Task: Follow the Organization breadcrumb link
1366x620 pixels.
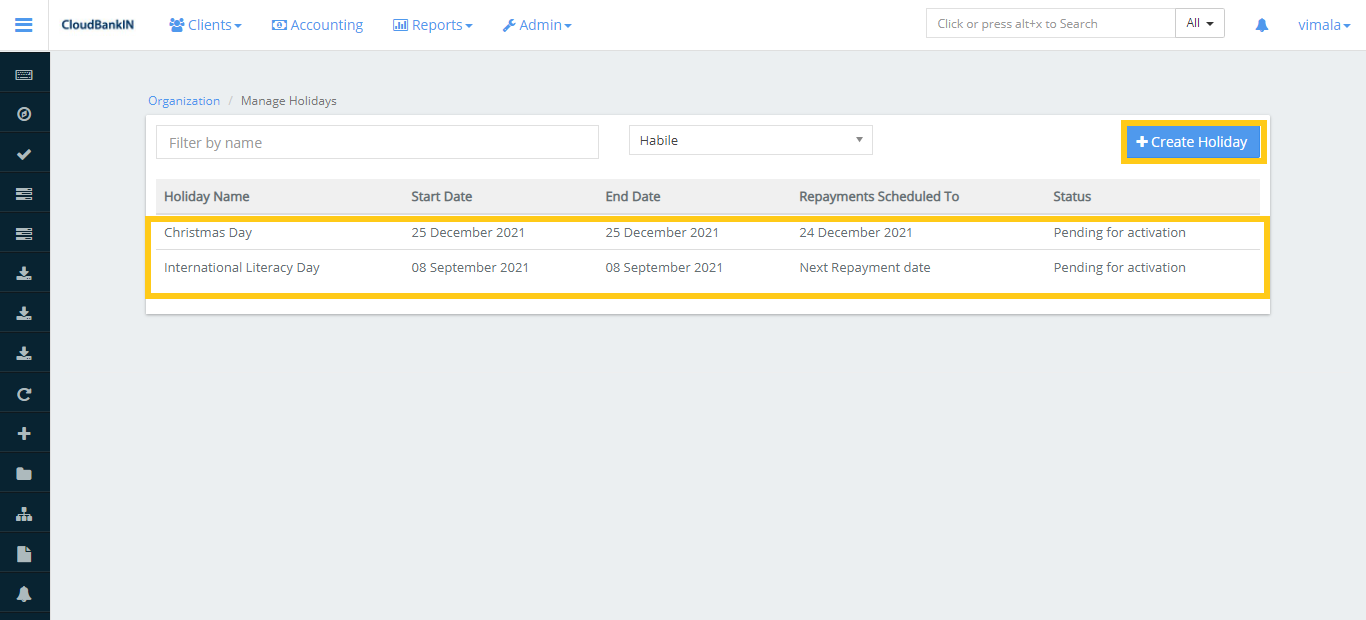Action: pyautogui.click(x=184, y=101)
